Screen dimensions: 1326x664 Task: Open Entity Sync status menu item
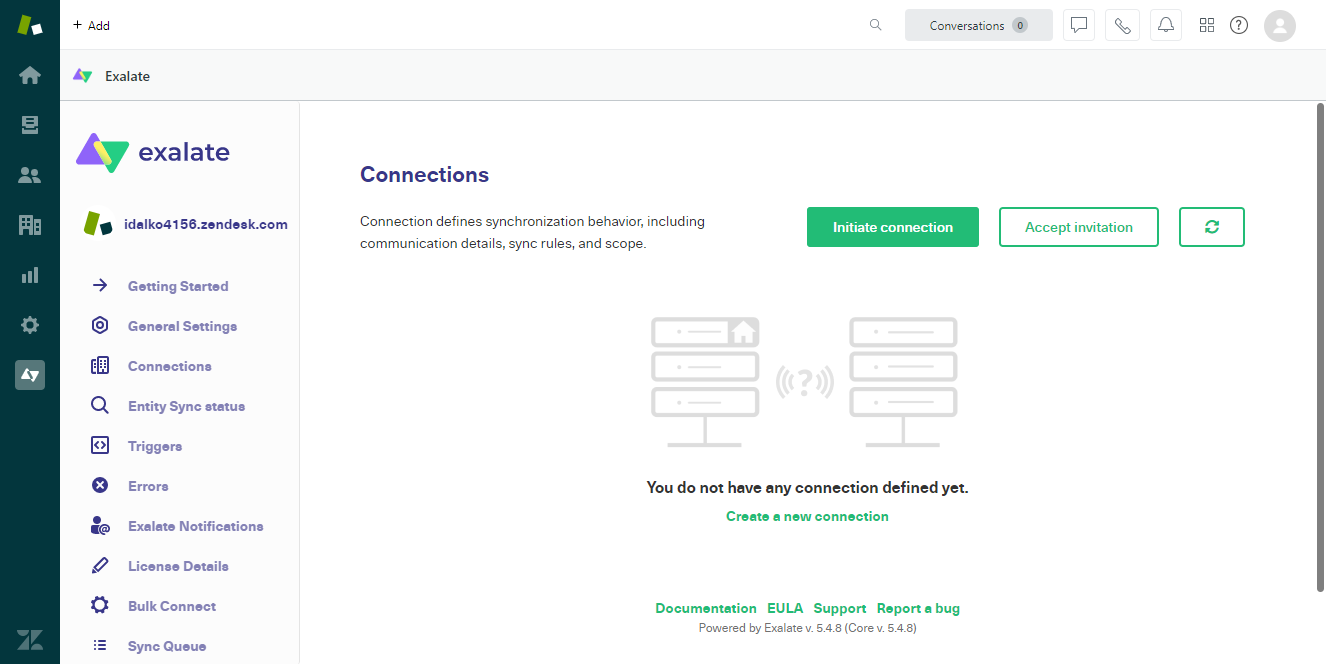click(186, 406)
